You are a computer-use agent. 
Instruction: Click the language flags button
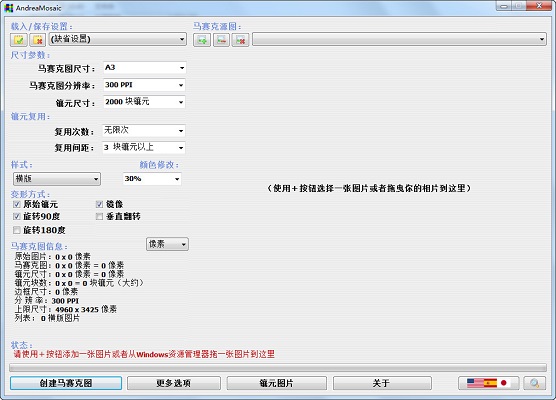pos(489,383)
